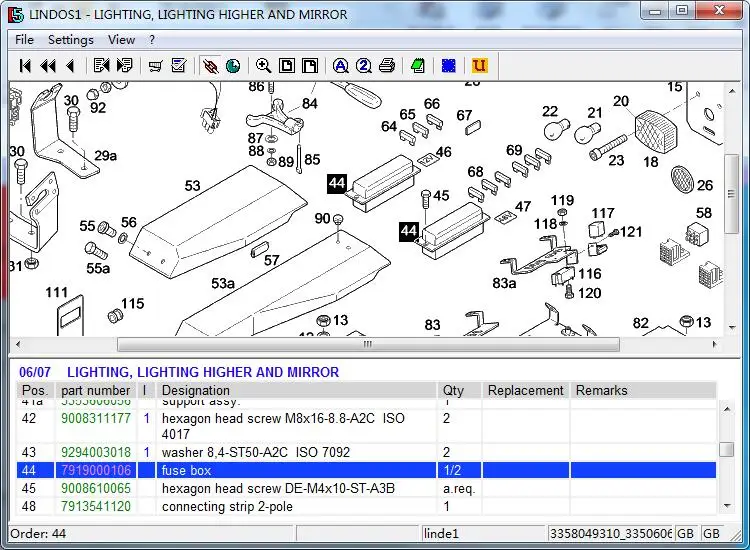
Task: Click part label 53a in the diagram
Action: (223, 284)
